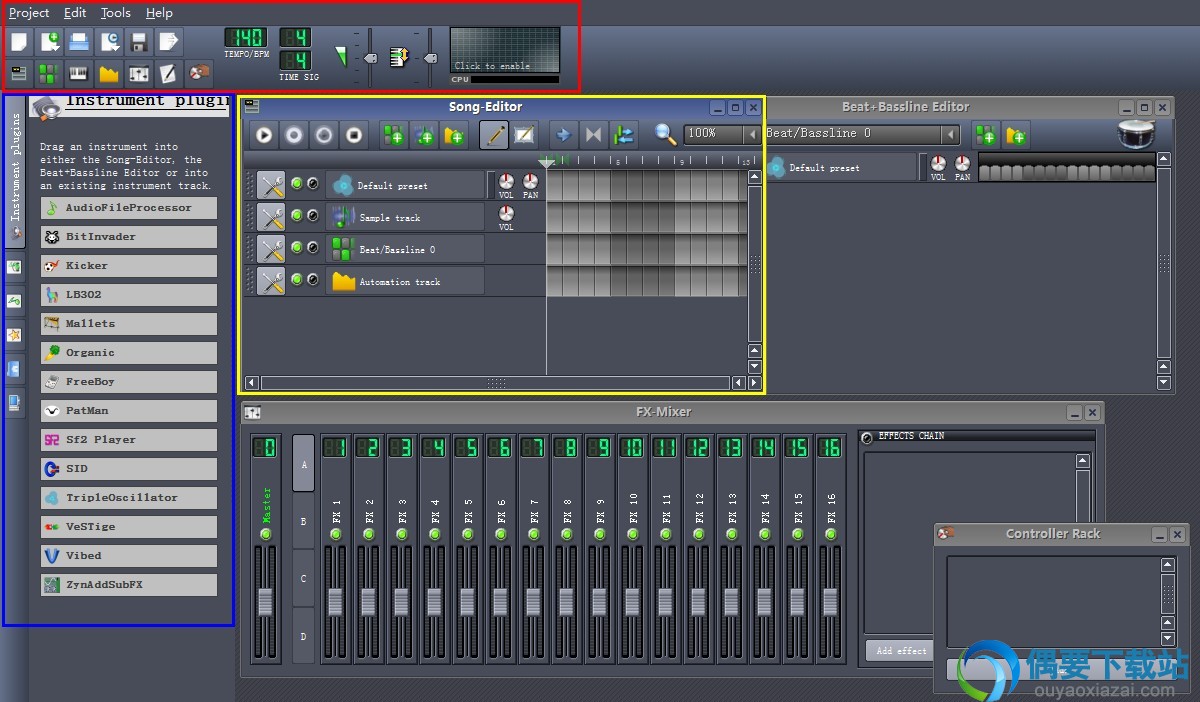Click the Controller Rack window icon
This screenshot has width=1200, height=702.
(946, 534)
